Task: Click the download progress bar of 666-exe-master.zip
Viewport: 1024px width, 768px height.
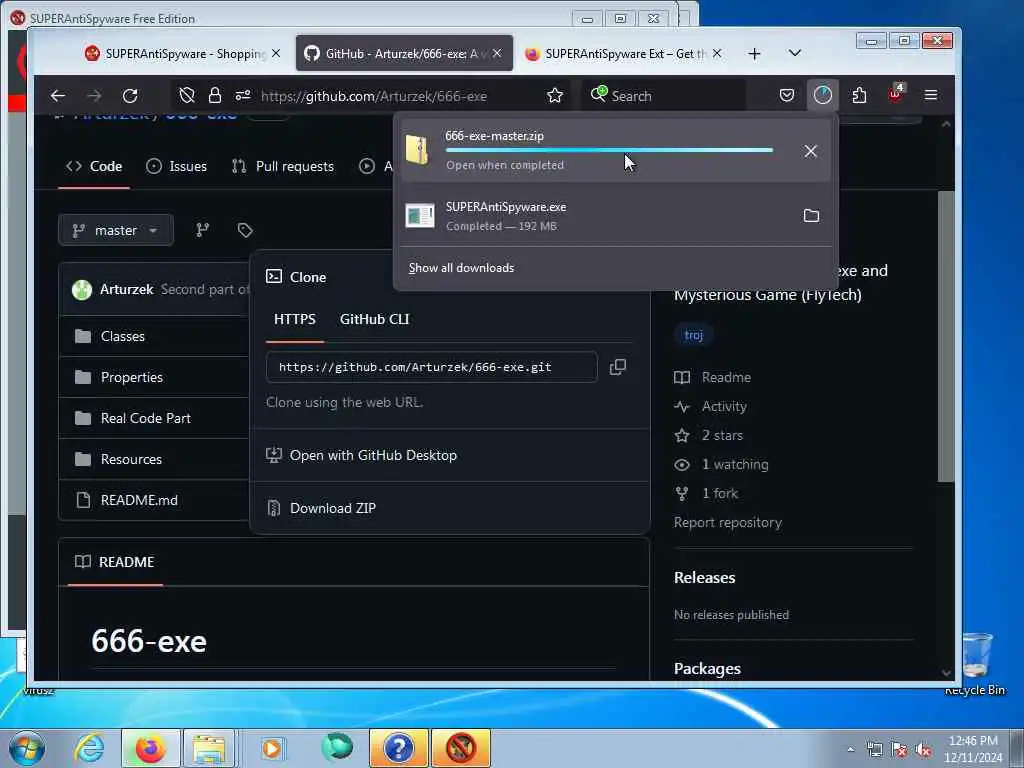Action: pyautogui.click(x=609, y=150)
